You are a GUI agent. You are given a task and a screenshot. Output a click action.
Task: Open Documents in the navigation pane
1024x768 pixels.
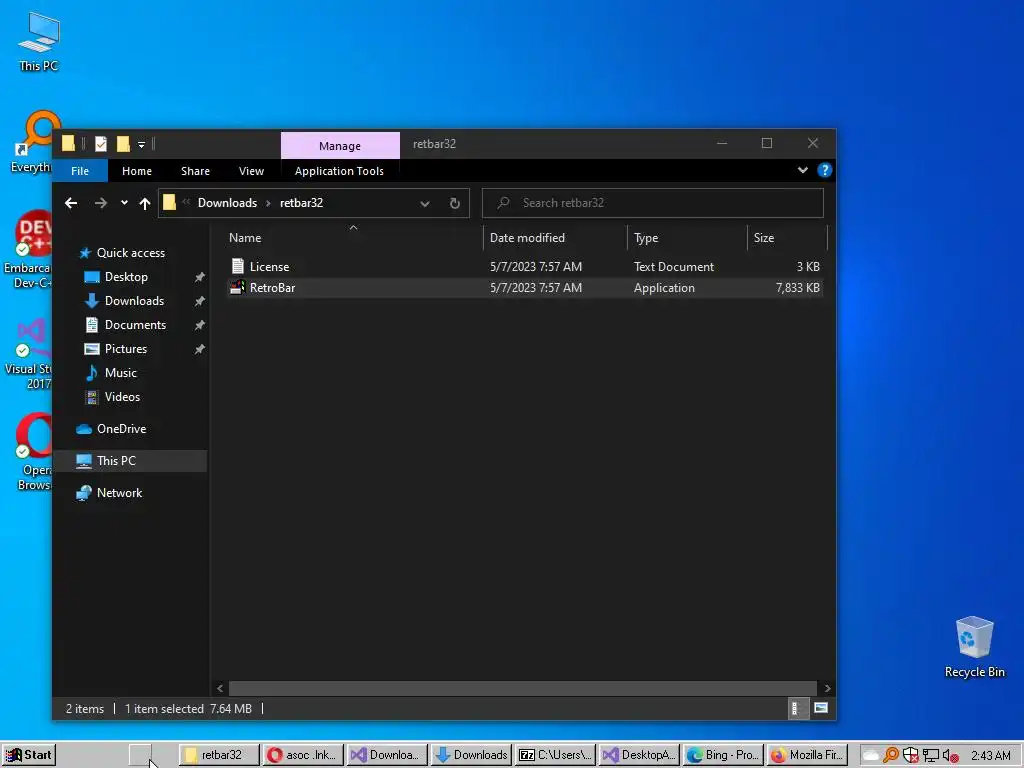135,325
